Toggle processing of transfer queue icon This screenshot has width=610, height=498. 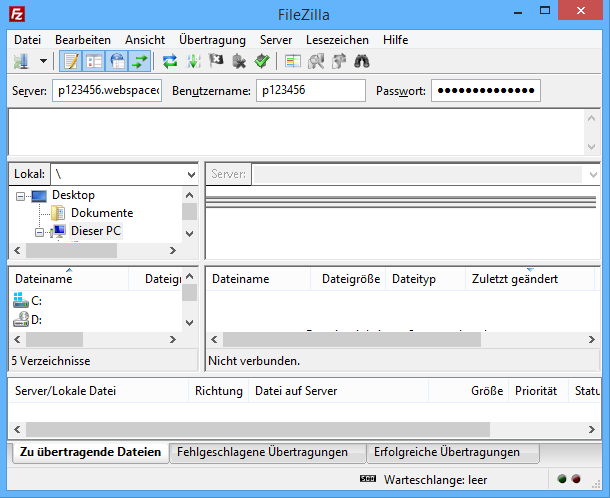click(193, 61)
